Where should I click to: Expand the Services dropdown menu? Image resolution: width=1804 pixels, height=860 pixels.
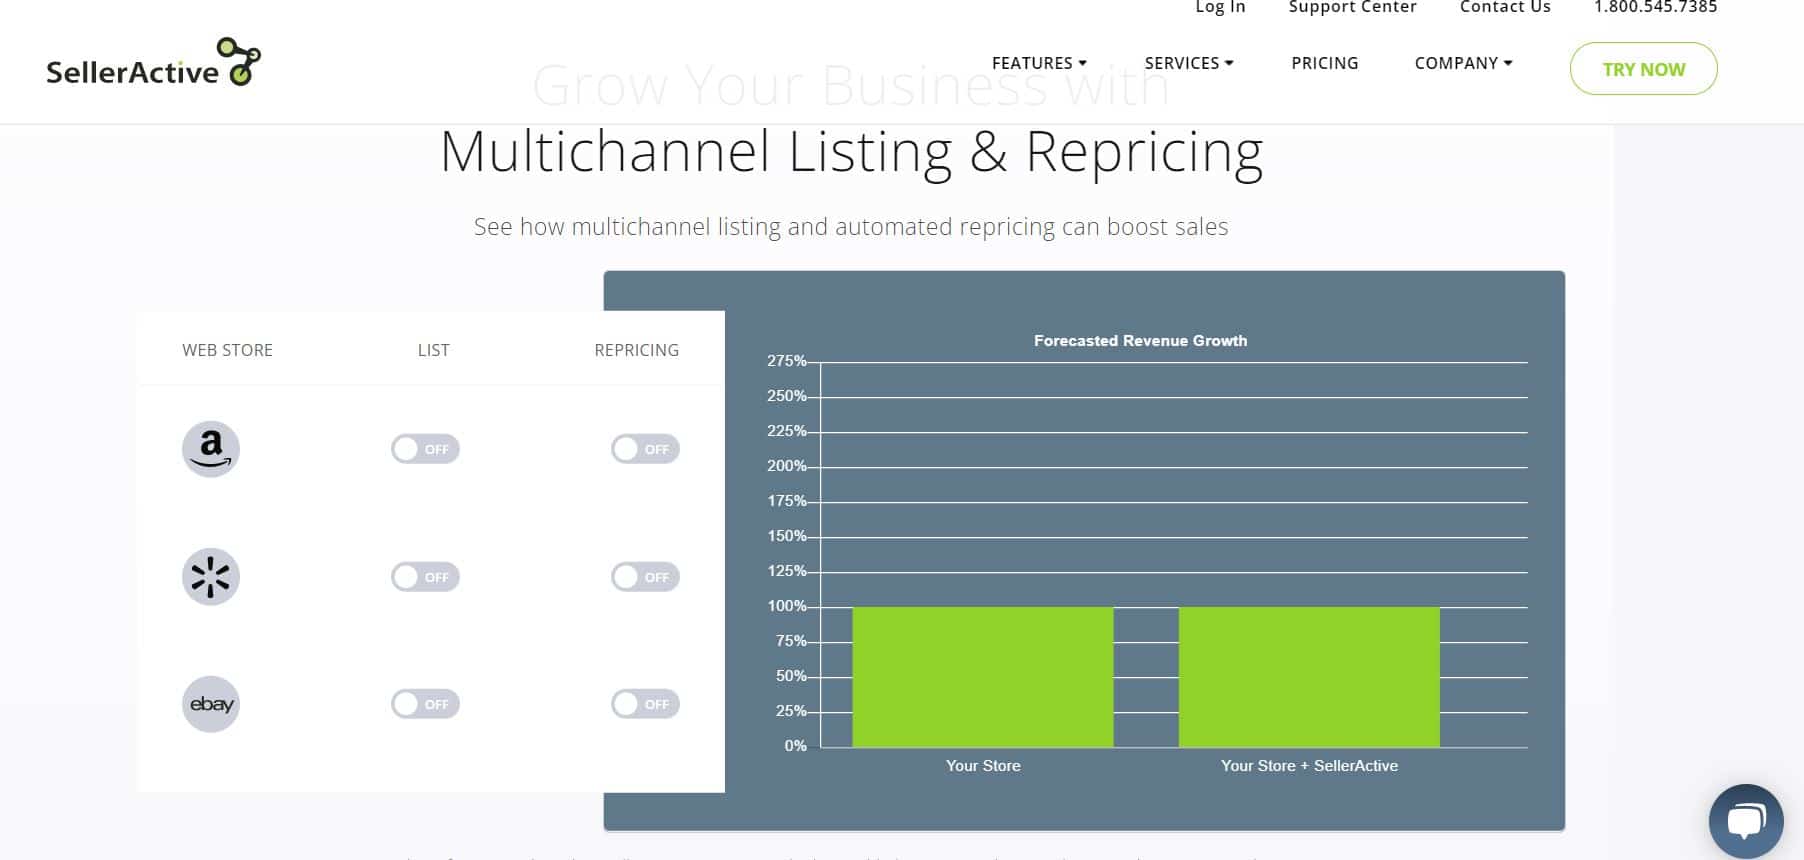coord(1189,63)
